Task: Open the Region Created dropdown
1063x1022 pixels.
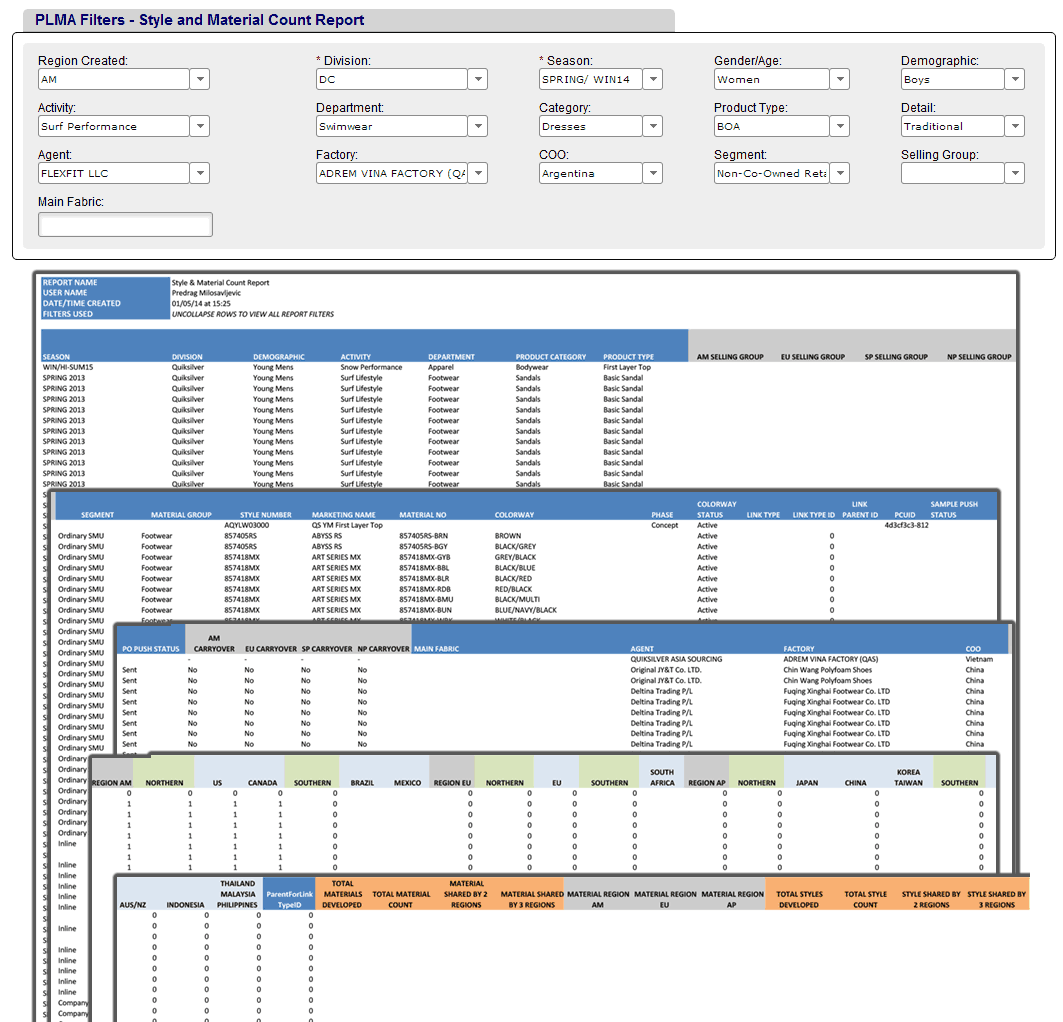Action: (199, 79)
